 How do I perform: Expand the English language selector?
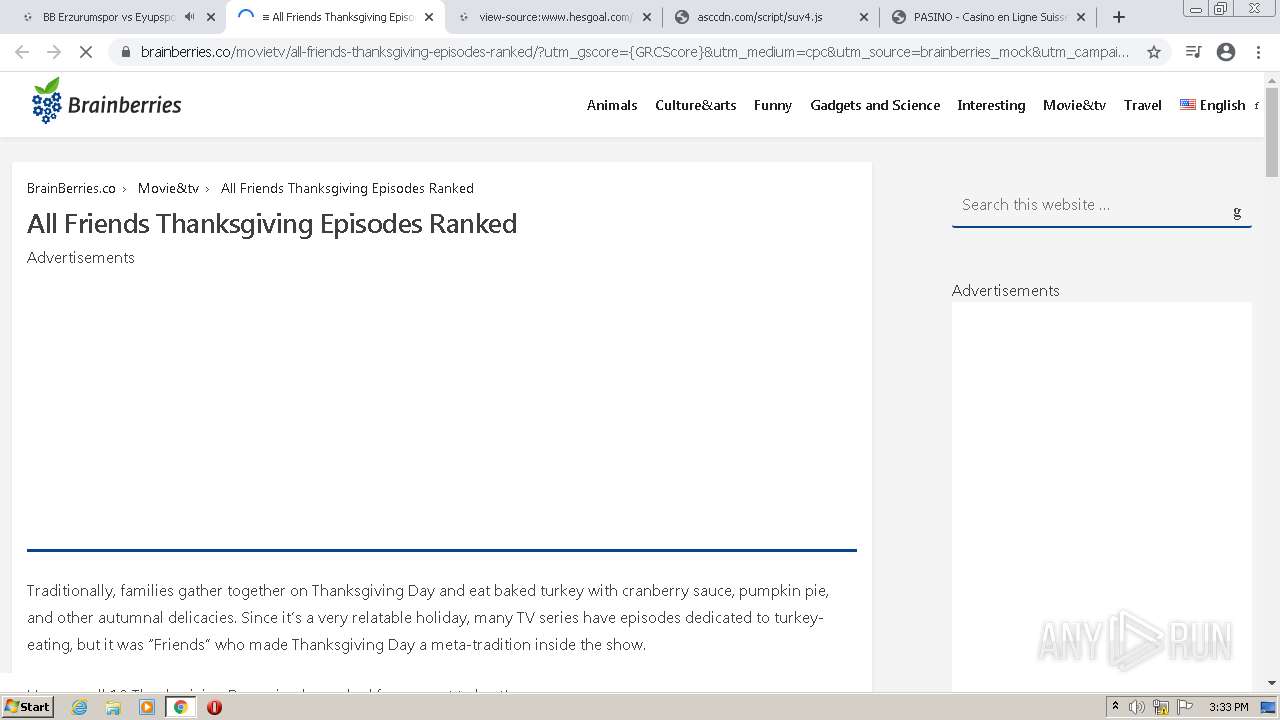click(x=1213, y=105)
